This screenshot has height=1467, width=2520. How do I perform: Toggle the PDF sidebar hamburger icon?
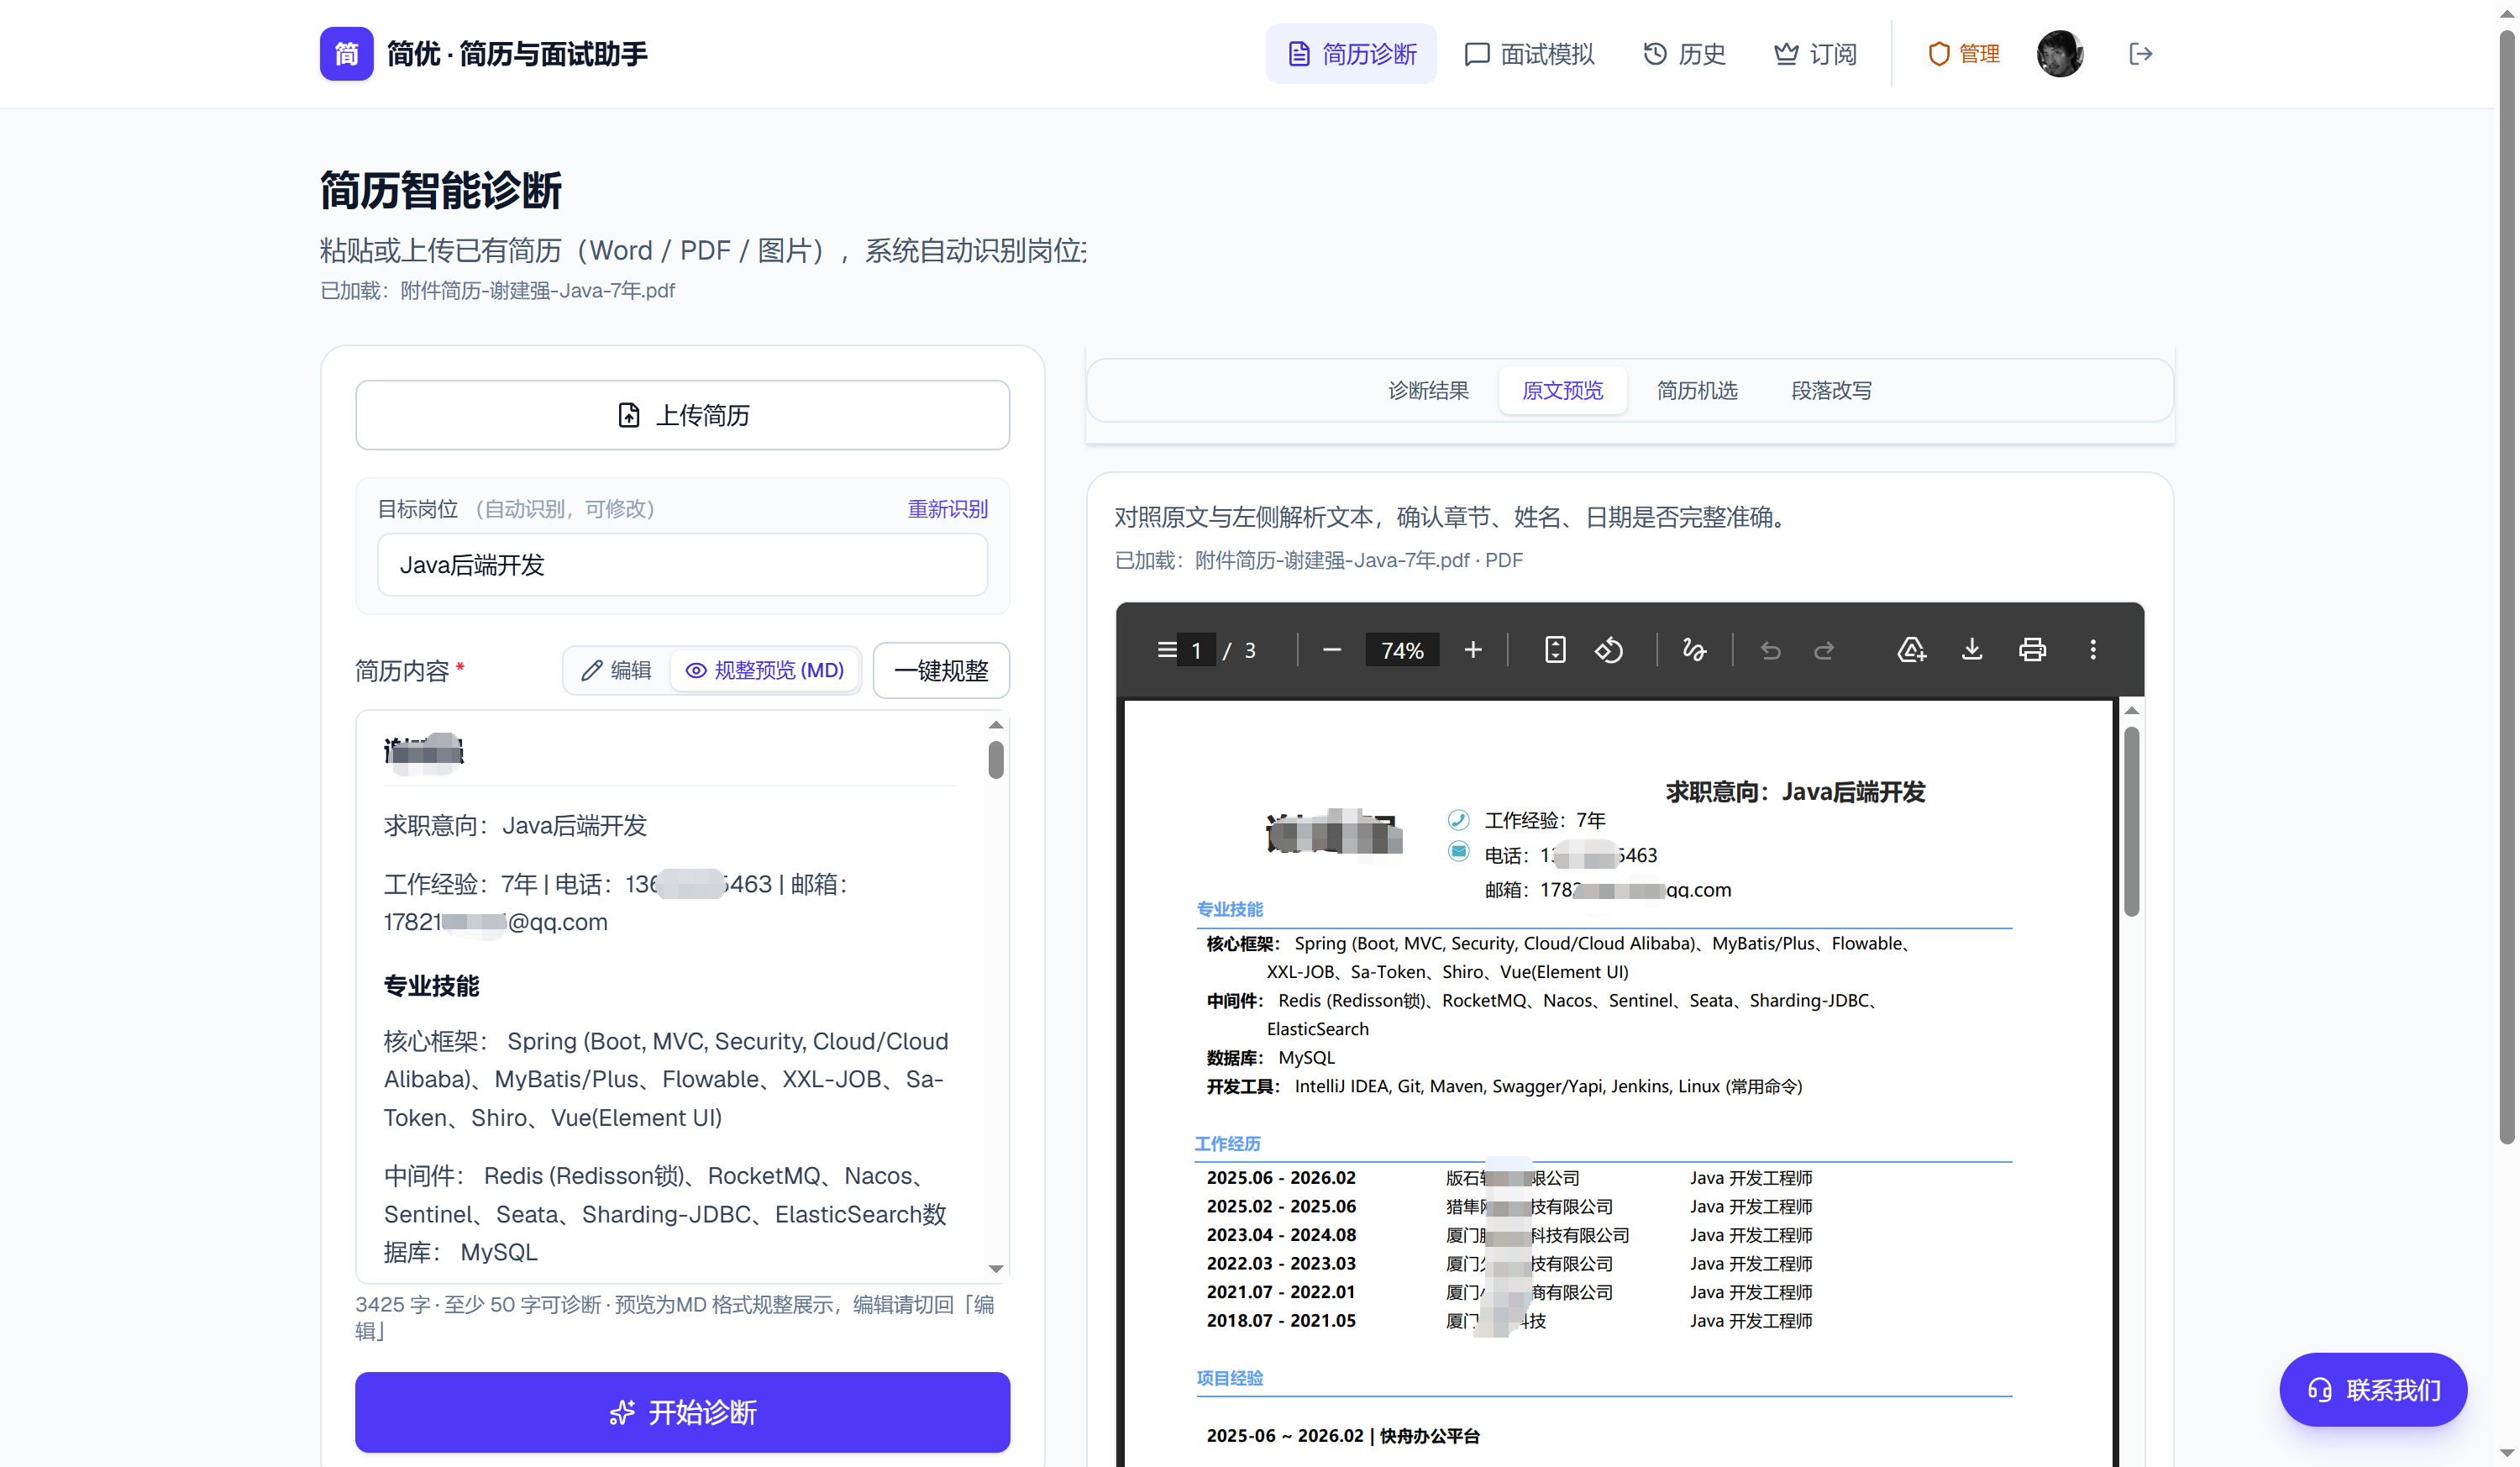click(1166, 650)
